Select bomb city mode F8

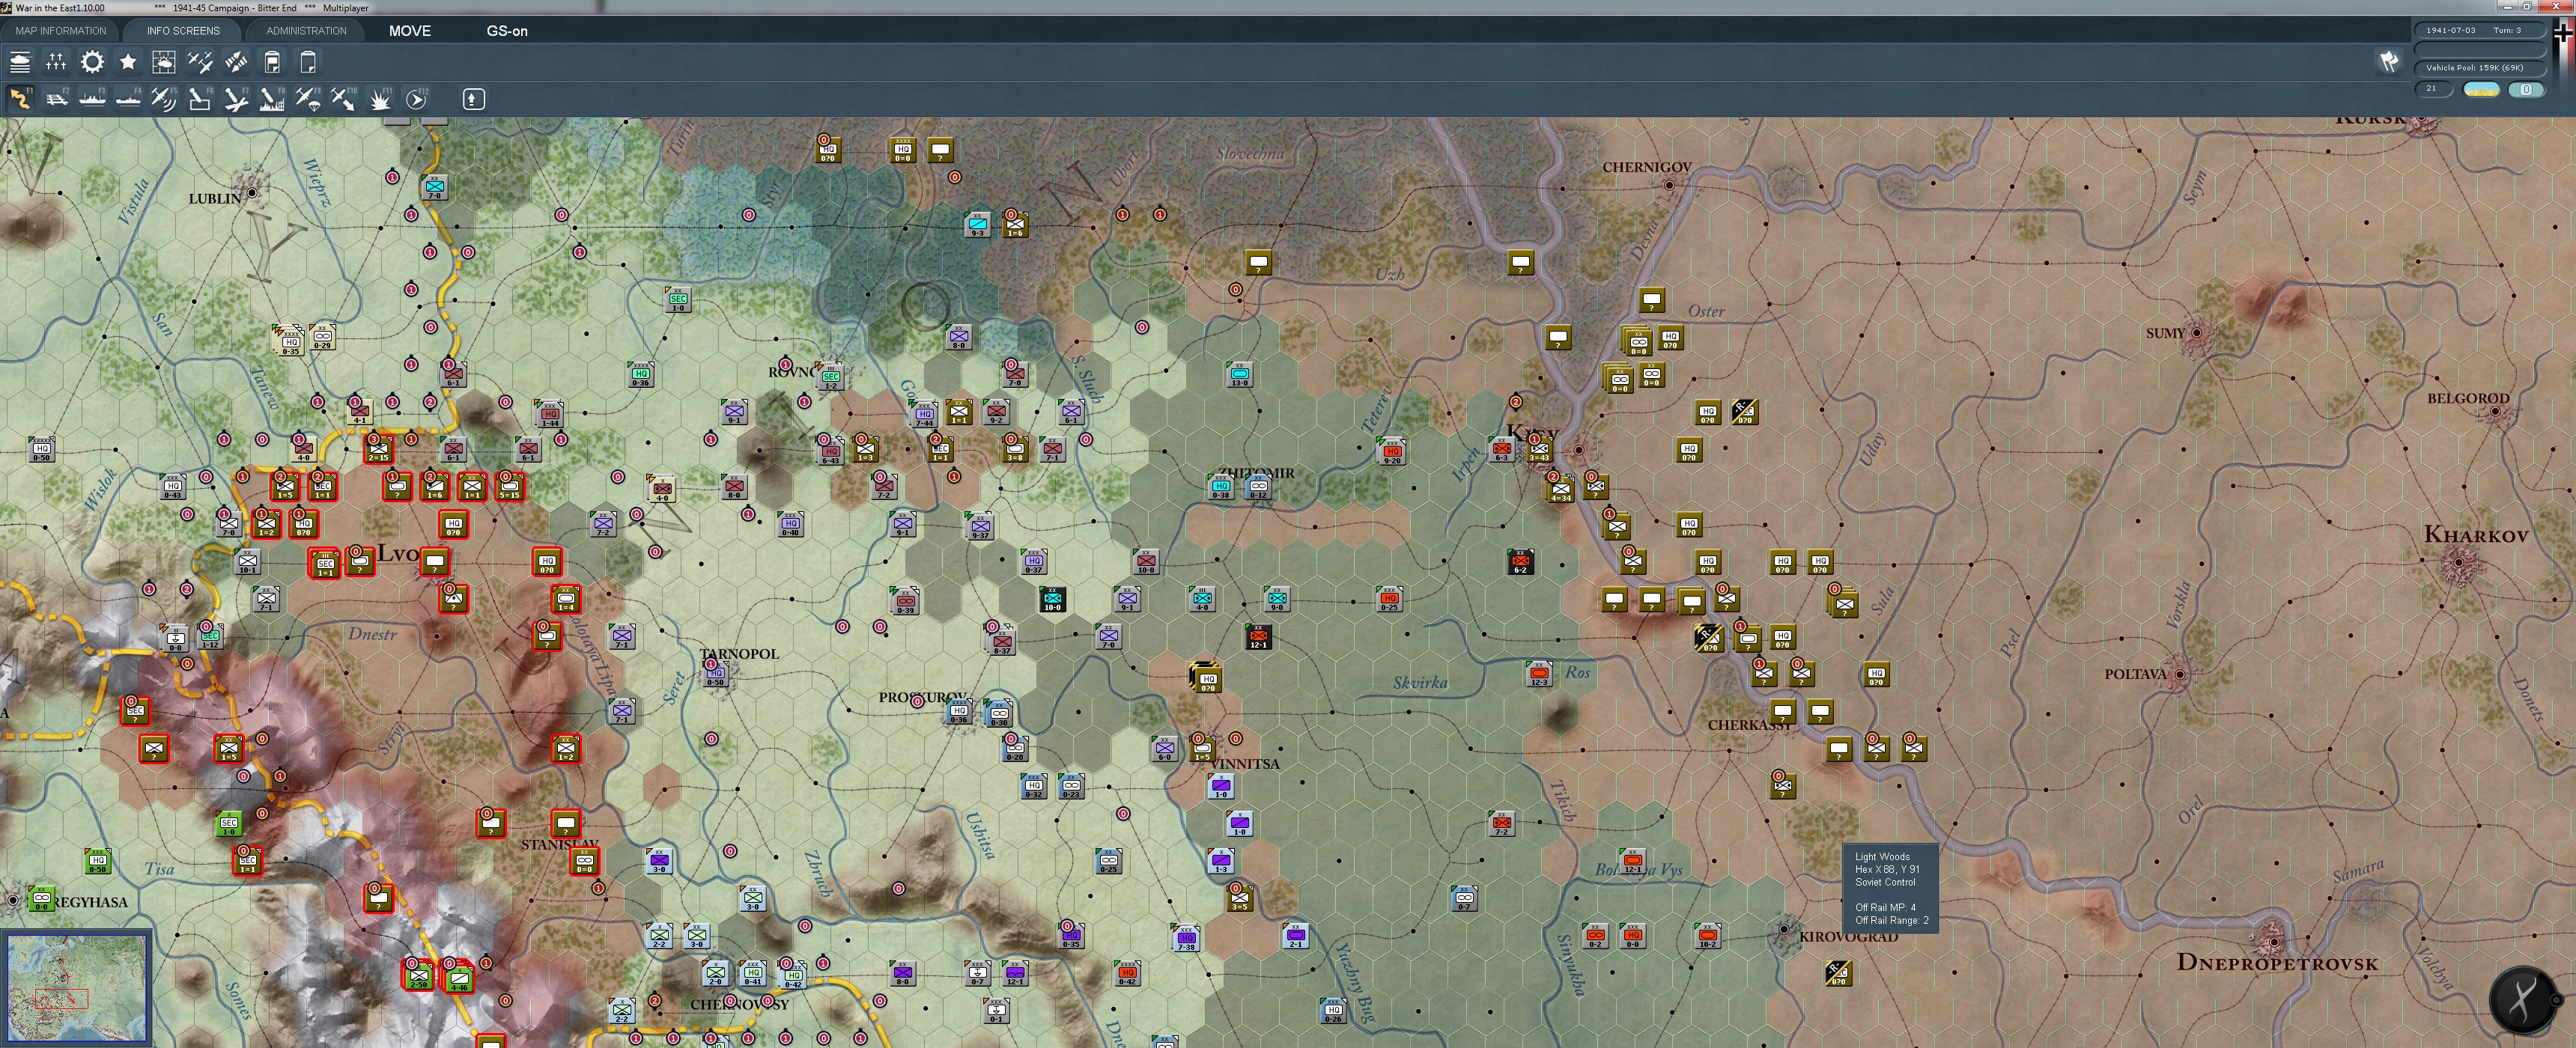pos(272,99)
